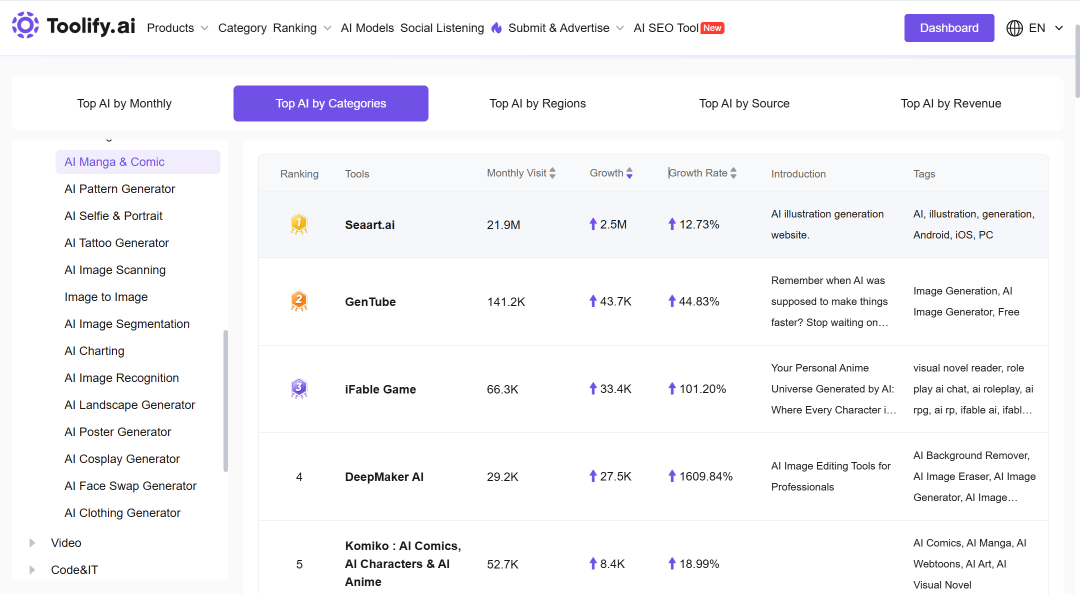Sort by Growth Rate arrows icon
This screenshot has width=1080, height=594.
pos(734,174)
